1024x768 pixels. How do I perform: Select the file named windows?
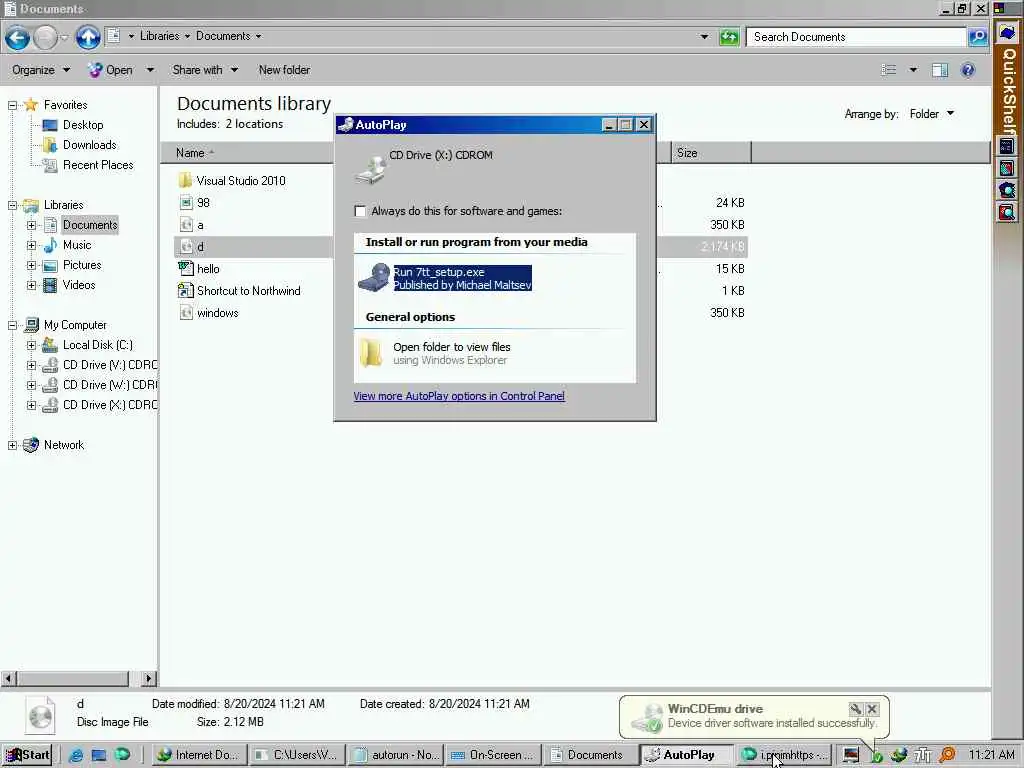click(x=217, y=313)
